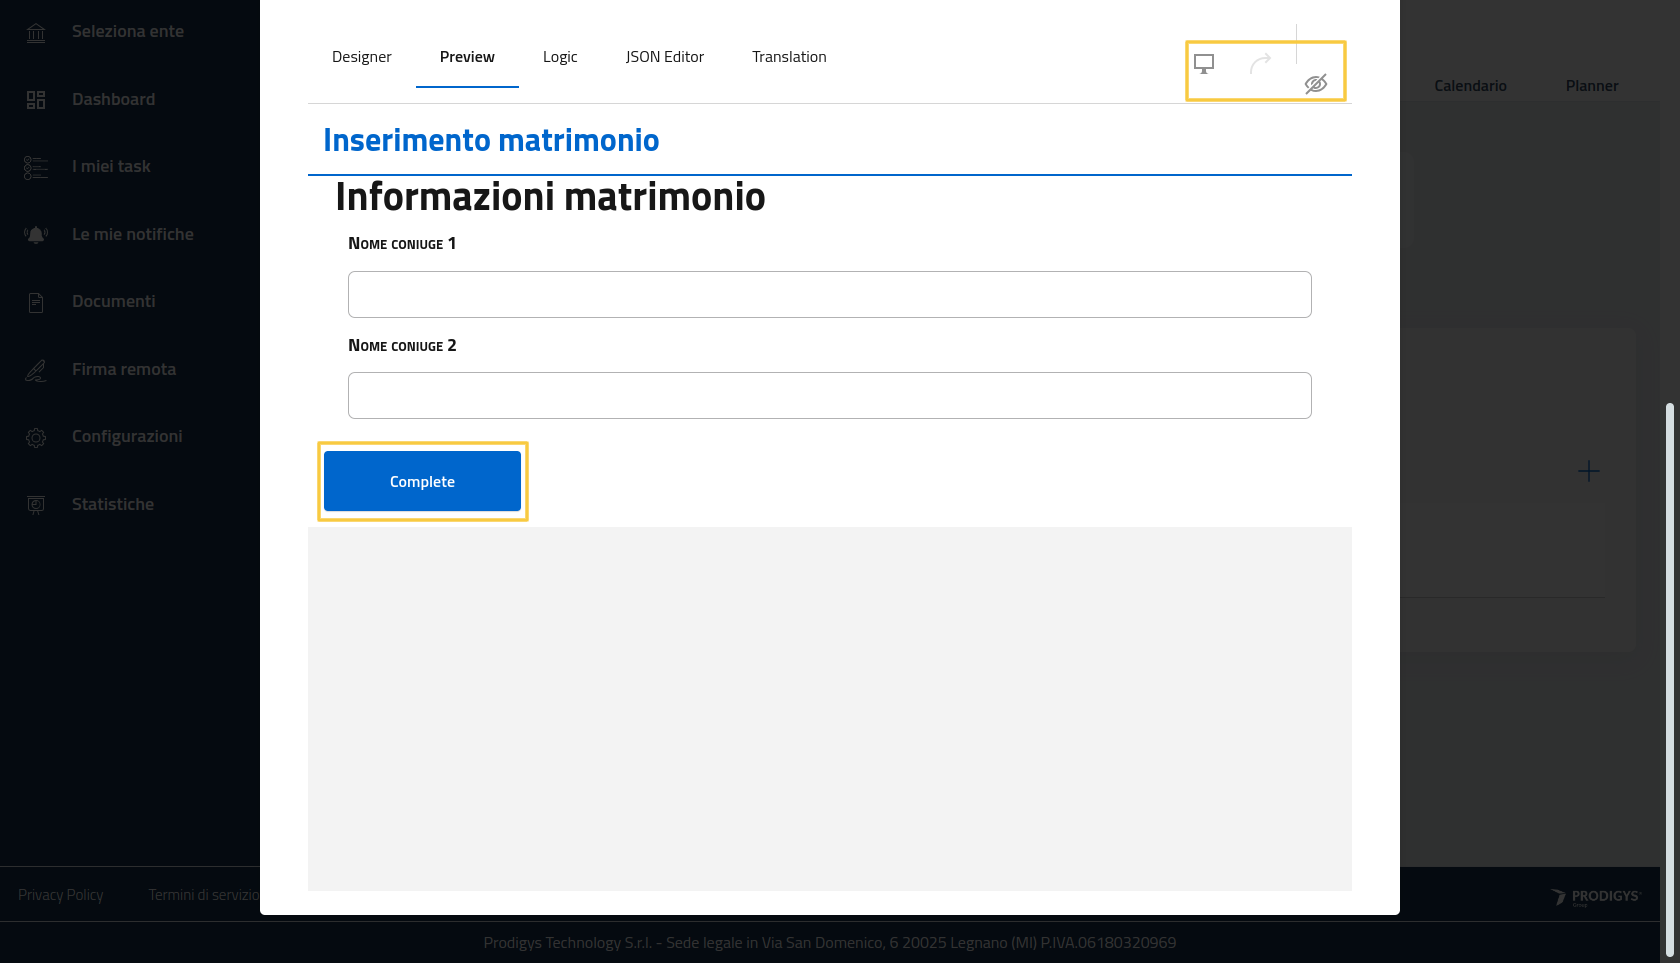The image size is (1680, 963).
Task: Click the I miei task list icon
Action: tap(36, 168)
